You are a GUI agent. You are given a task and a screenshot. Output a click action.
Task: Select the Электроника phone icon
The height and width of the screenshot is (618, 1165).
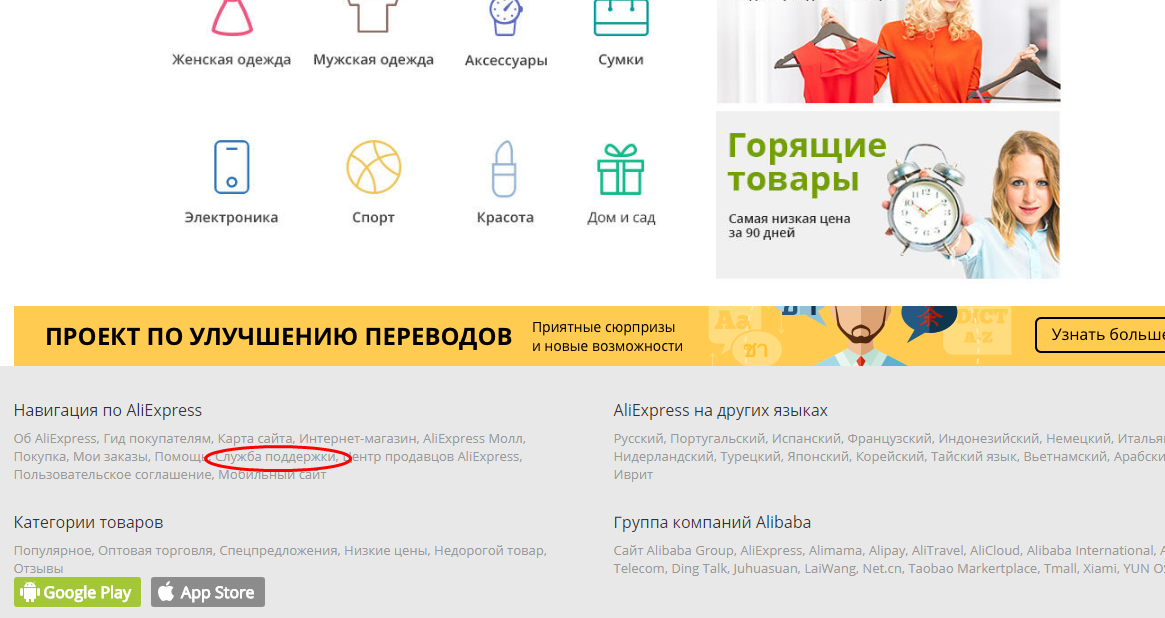pos(232,167)
